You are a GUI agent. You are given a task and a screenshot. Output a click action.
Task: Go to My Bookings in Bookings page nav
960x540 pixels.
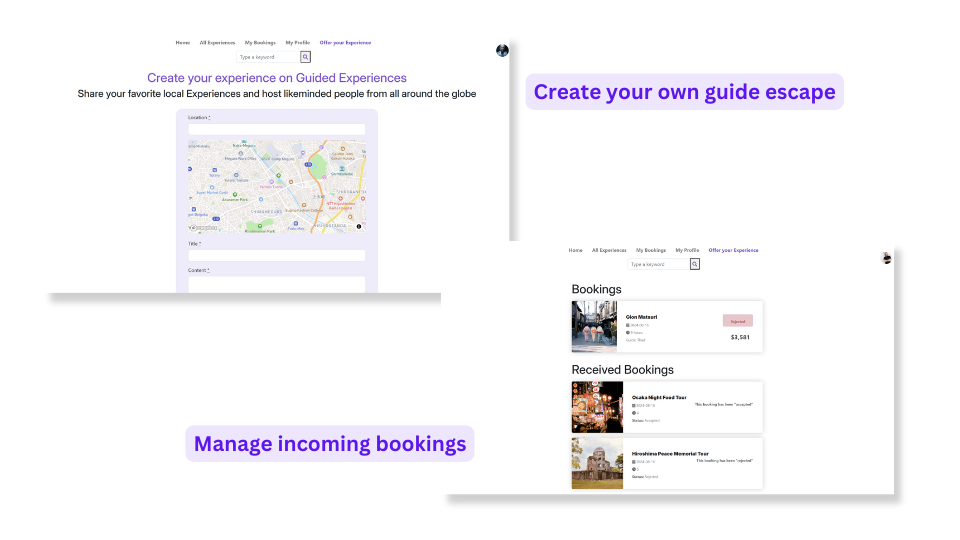click(651, 250)
